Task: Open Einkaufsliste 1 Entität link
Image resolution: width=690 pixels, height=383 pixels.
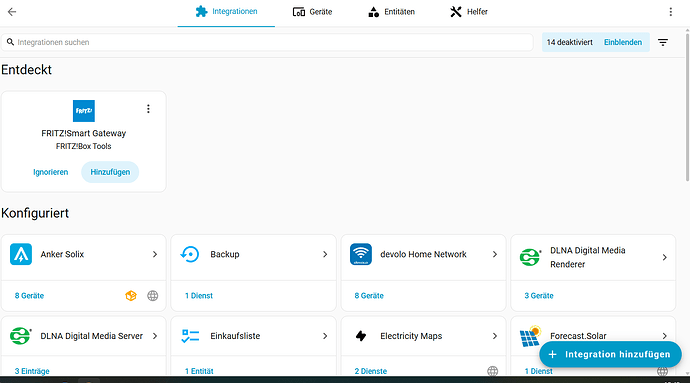Action: coord(199,371)
